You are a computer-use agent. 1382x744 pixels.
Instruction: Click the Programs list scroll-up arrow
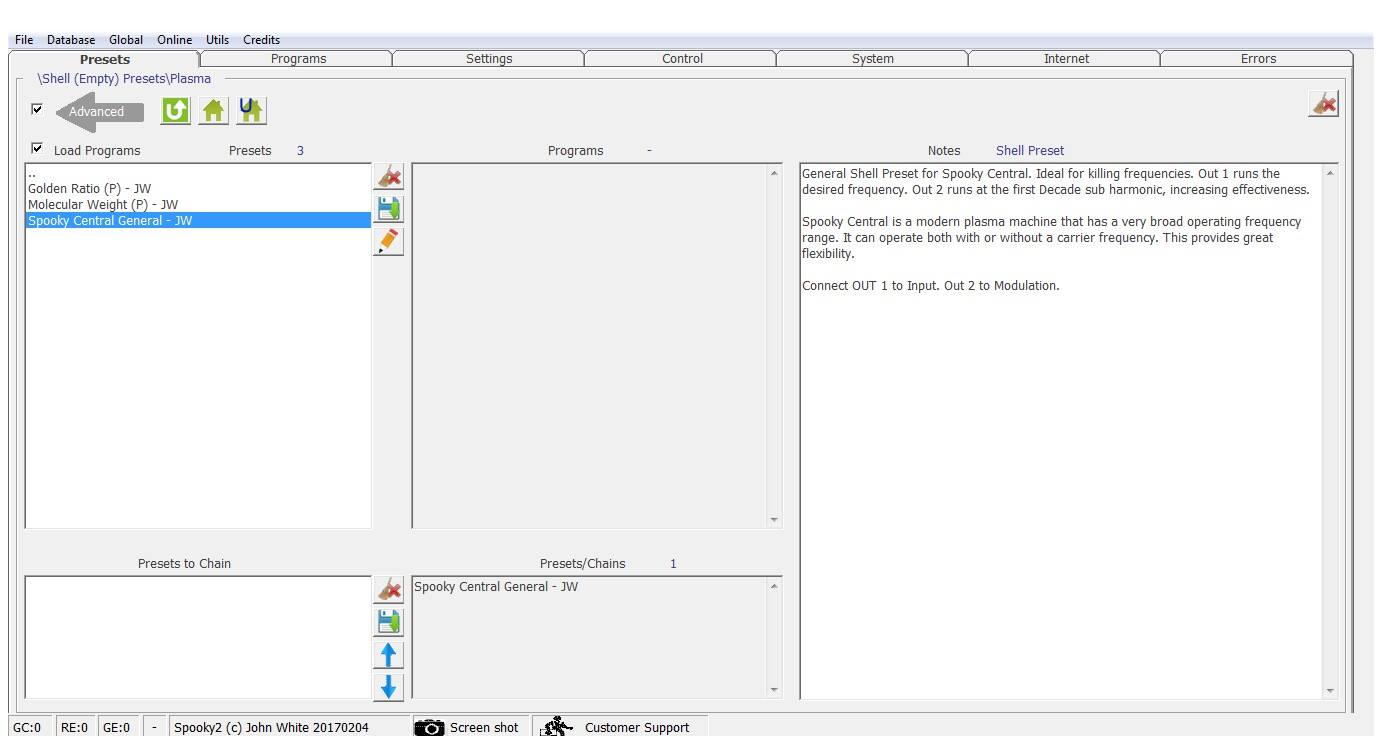point(773,174)
